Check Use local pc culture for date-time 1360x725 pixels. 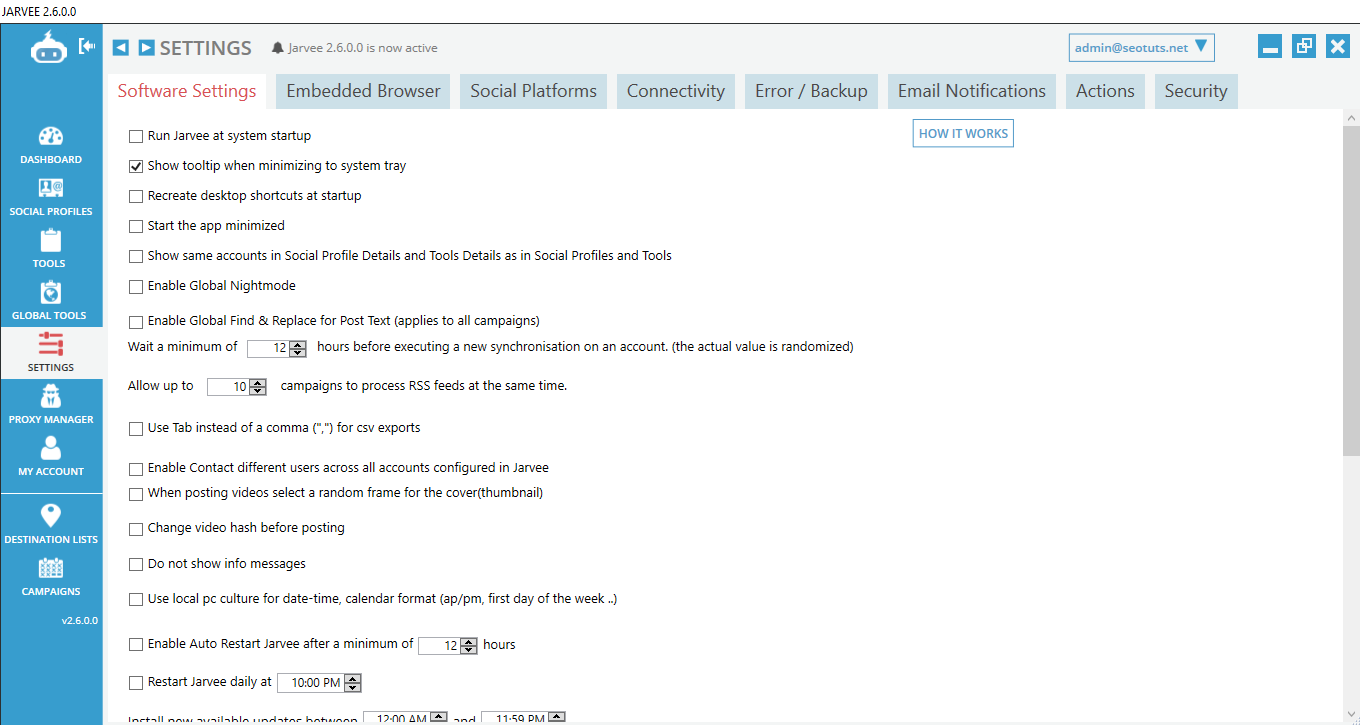click(136, 599)
